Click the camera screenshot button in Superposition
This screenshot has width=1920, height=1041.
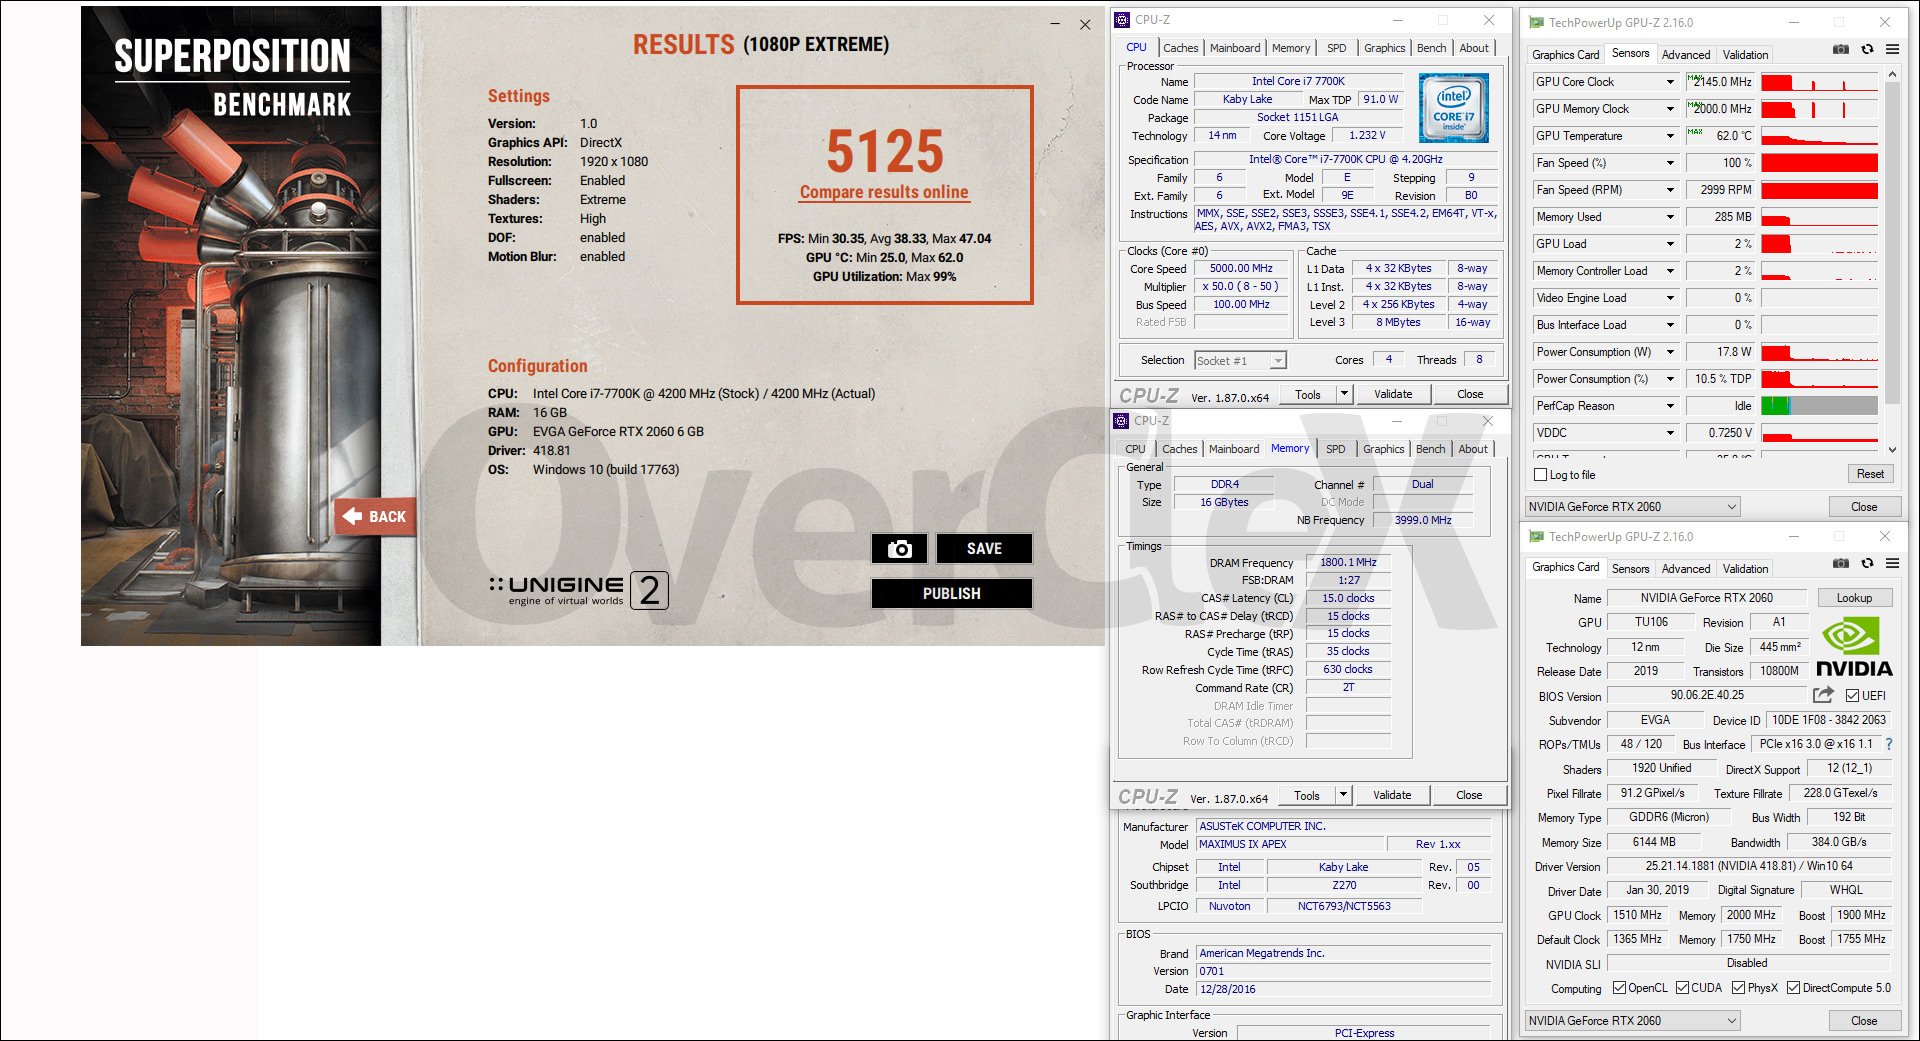coord(899,549)
